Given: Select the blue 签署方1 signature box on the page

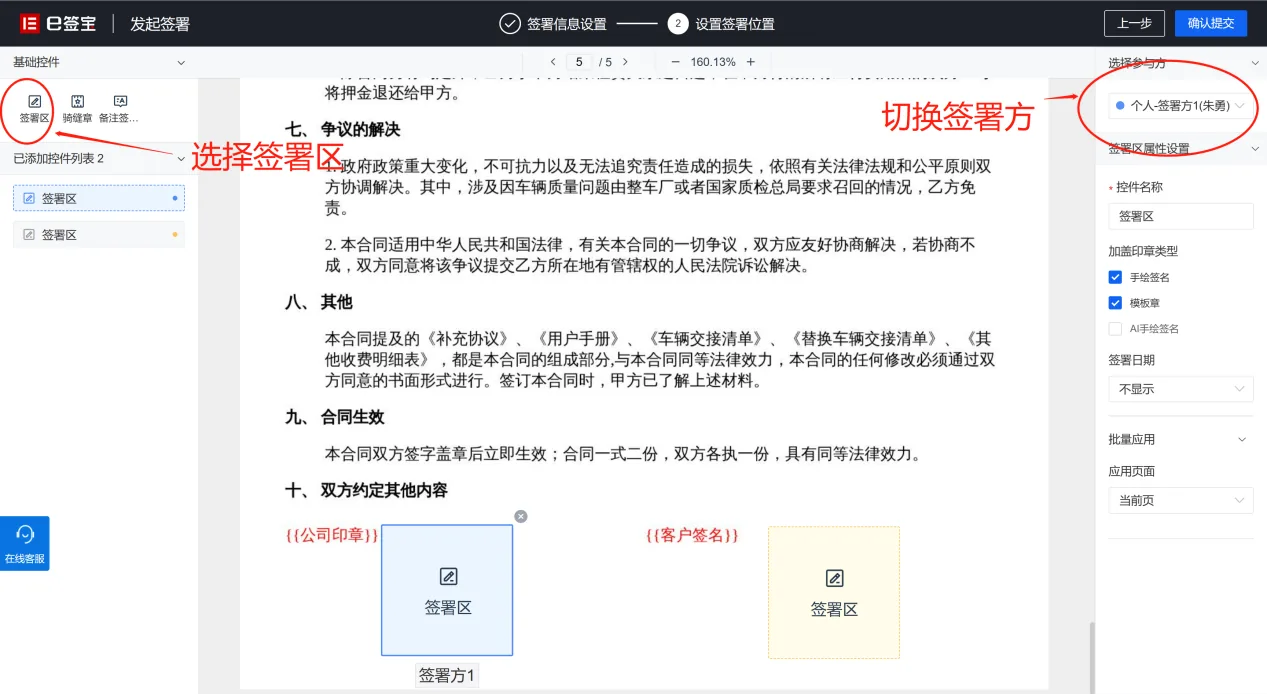Looking at the screenshot, I should pos(447,590).
